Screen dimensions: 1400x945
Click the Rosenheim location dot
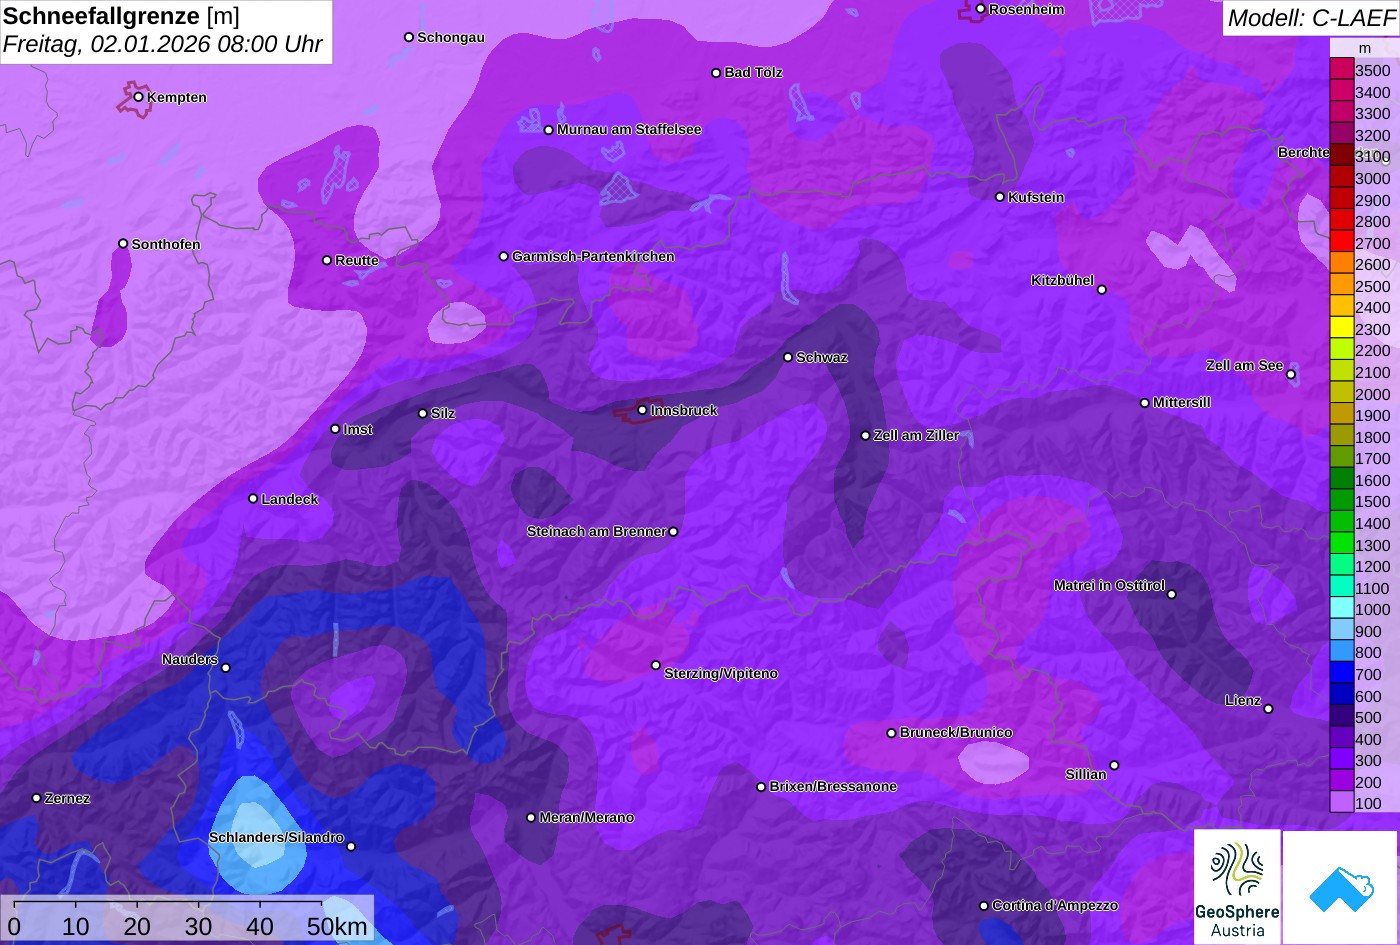(x=981, y=9)
